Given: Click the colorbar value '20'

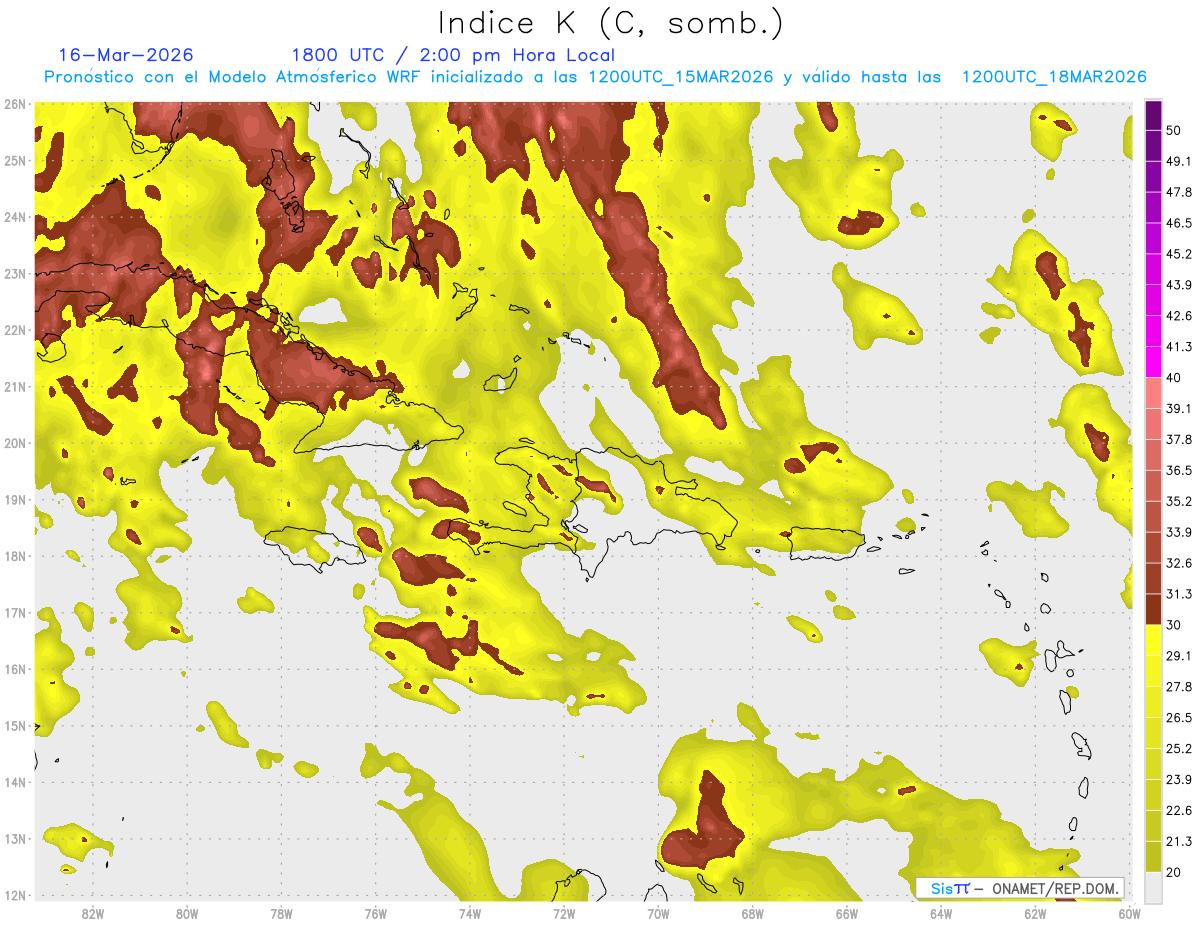Looking at the screenshot, I should coord(1174,872).
